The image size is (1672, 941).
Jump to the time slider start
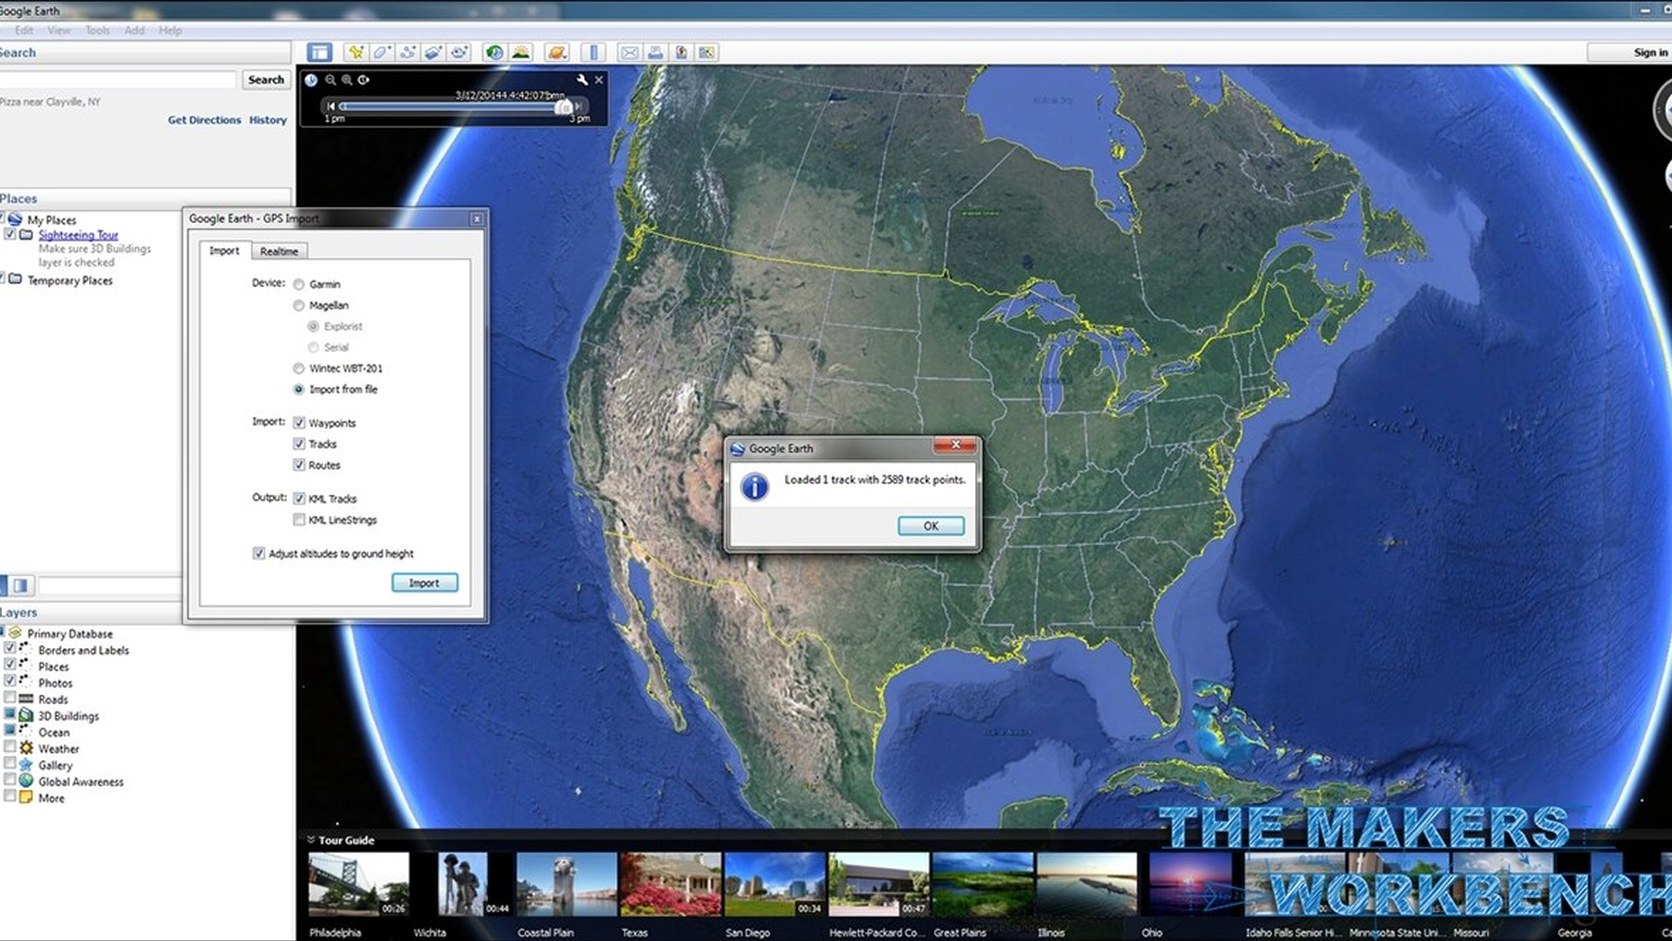(330, 105)
